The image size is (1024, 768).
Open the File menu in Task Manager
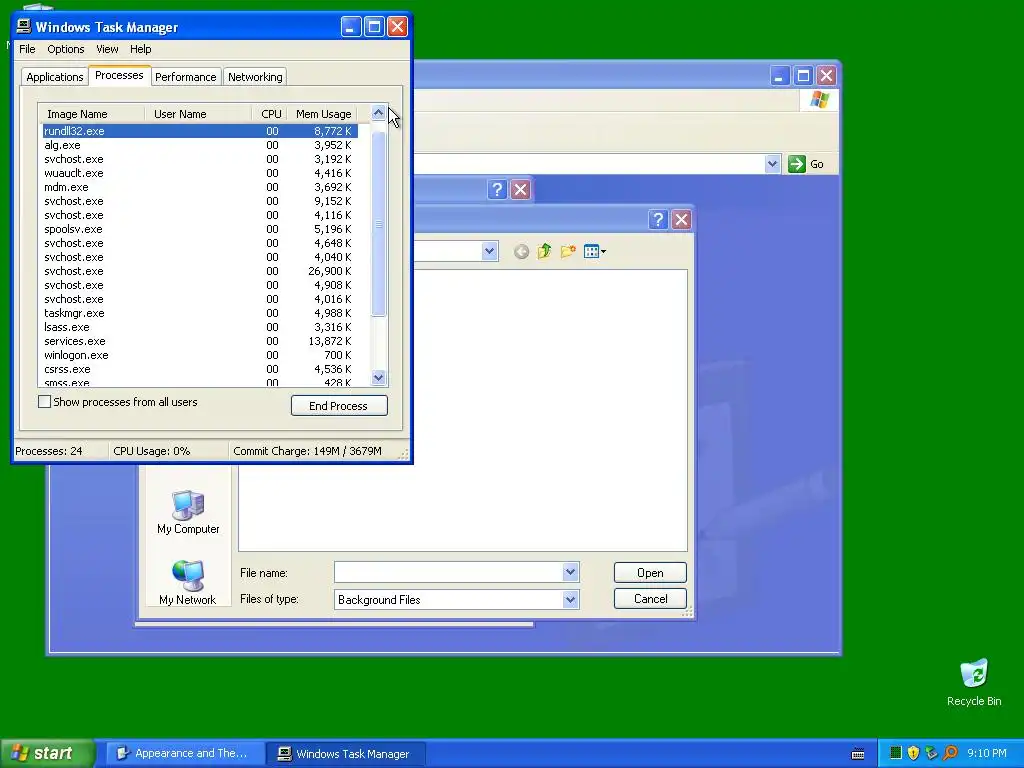point(27,49)
